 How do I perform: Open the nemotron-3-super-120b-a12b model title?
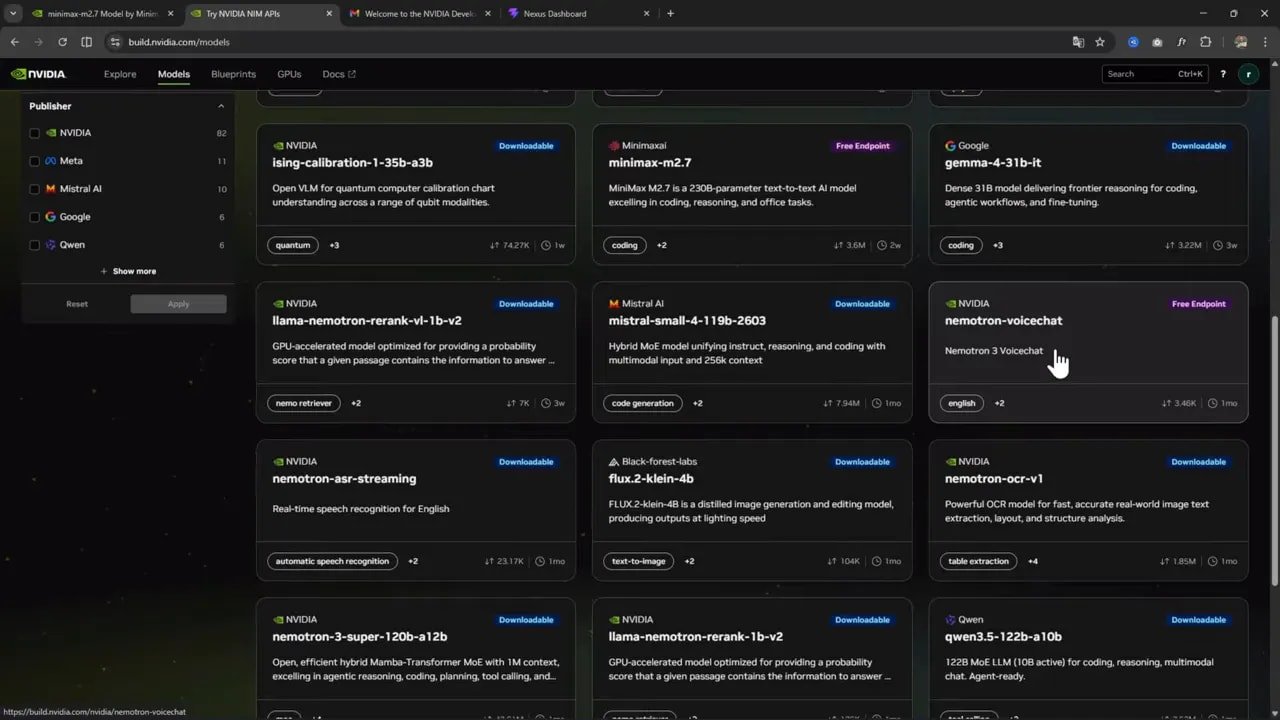[360, 637]
